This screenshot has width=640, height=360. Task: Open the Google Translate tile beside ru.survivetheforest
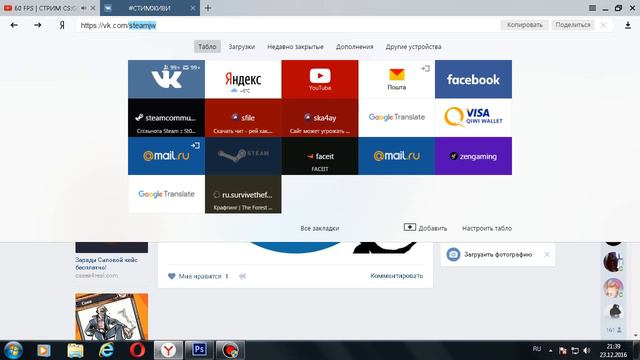click(166, 194)
